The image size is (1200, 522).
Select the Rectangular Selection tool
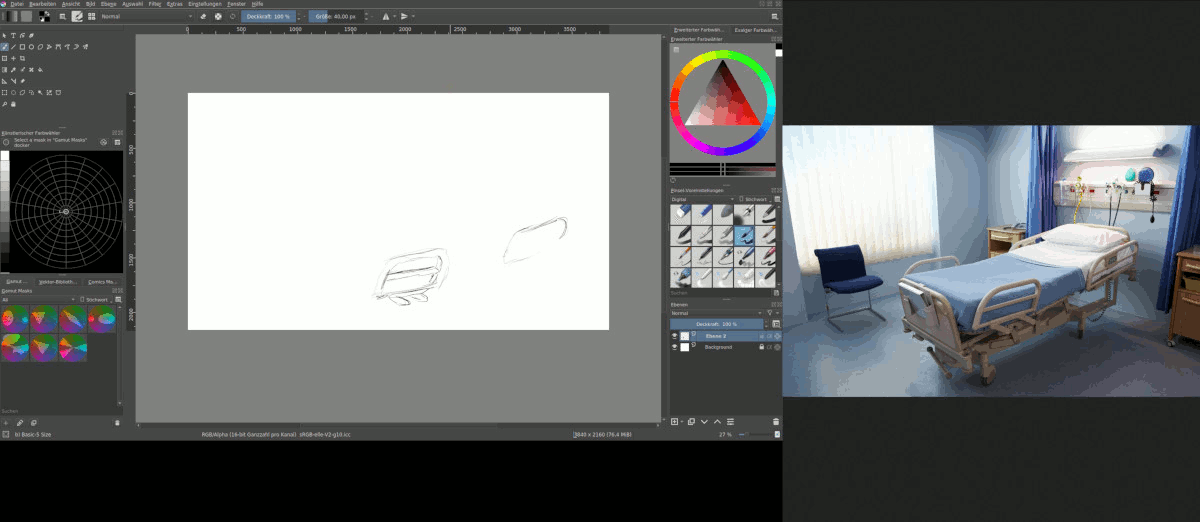(x=4, y=92)
